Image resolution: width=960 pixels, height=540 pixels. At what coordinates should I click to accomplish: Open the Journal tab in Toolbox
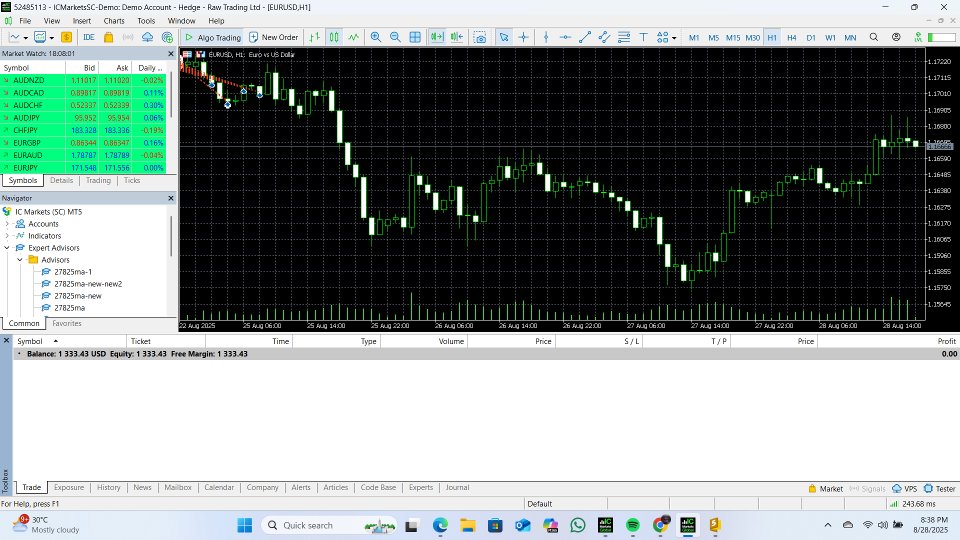click(x=457, y=487)
